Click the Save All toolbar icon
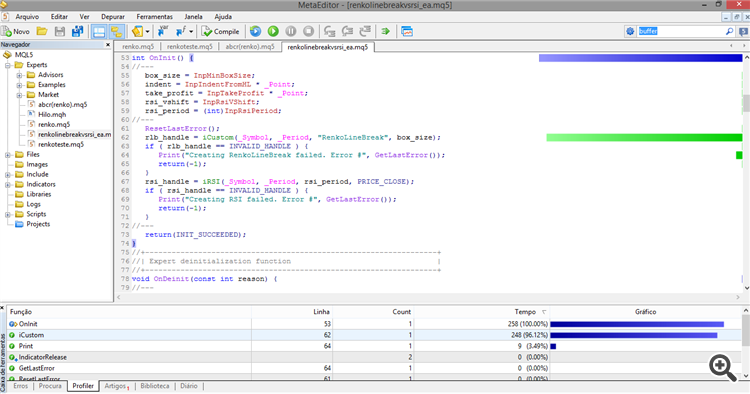 [x=77, y=32]
